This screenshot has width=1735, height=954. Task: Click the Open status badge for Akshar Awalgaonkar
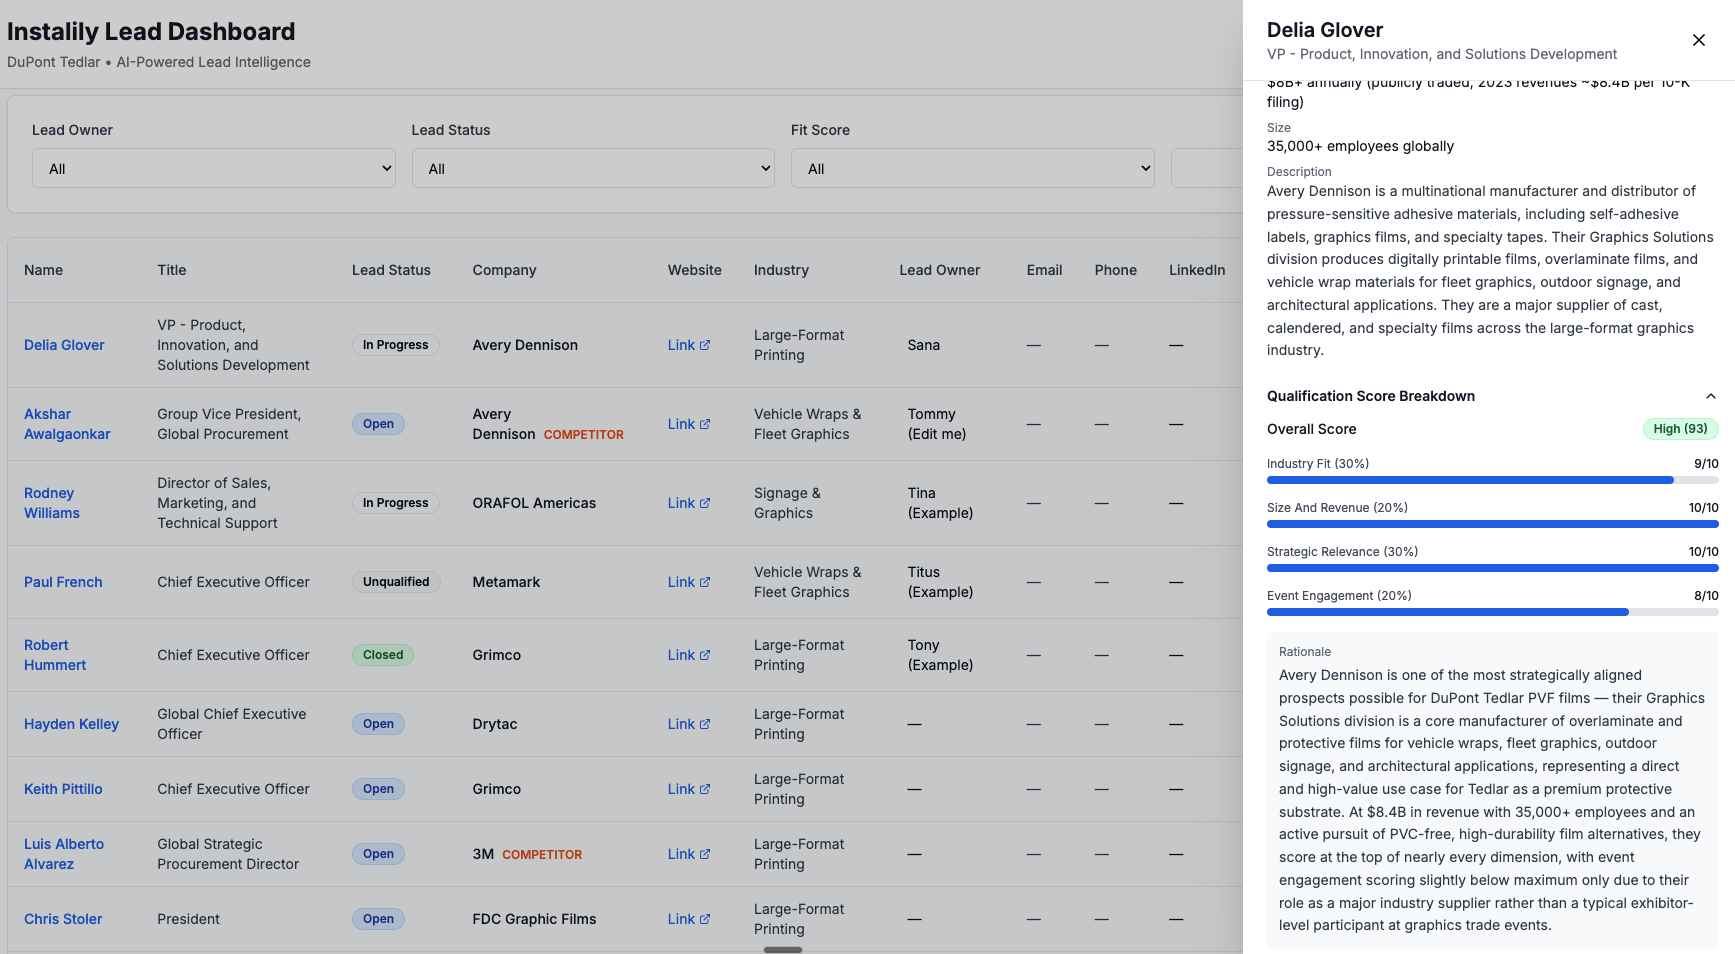378,423
